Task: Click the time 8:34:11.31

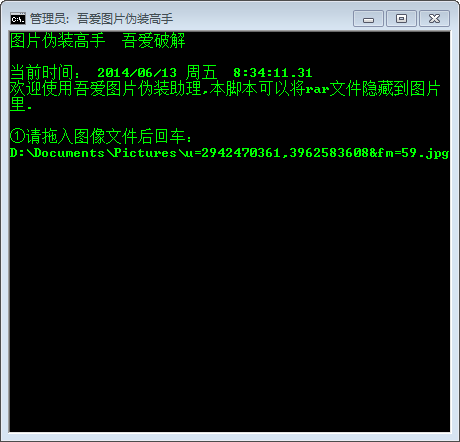Action: click(273, 73)
